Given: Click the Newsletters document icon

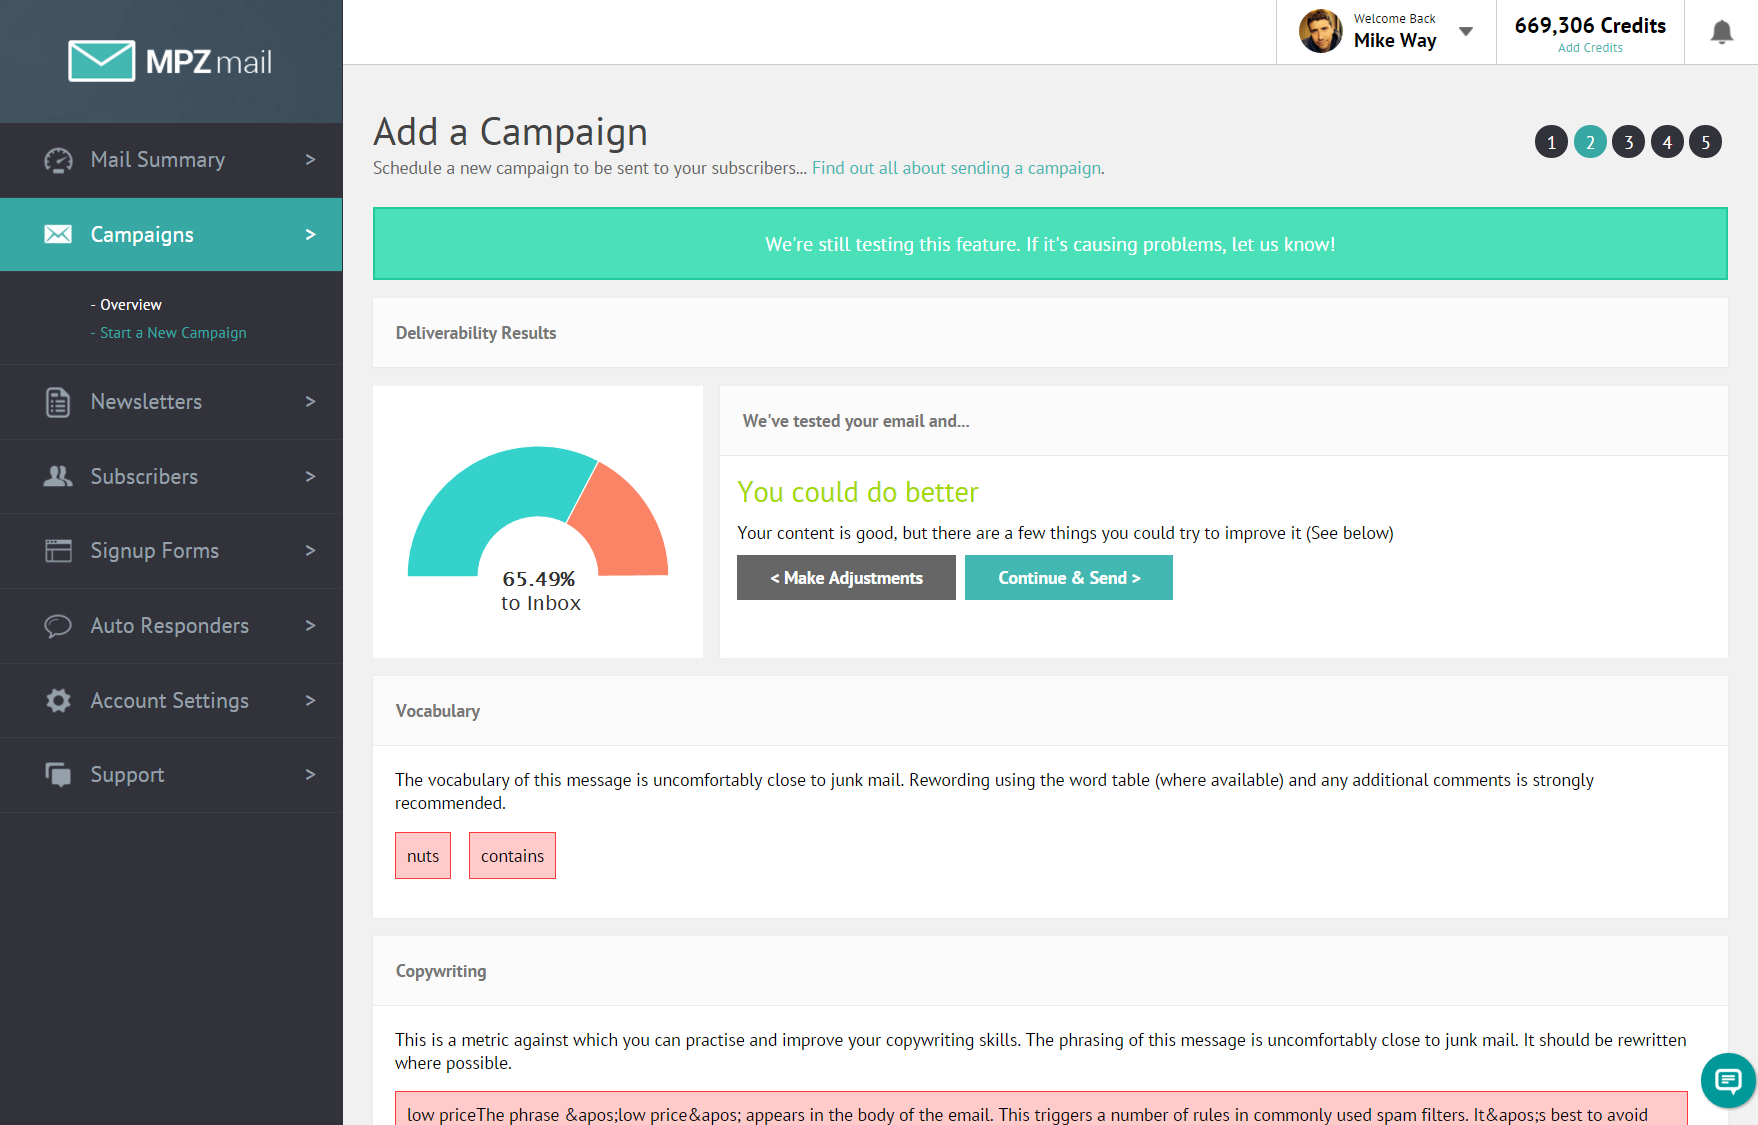Looking at the screenshot, I should [58, 402].
